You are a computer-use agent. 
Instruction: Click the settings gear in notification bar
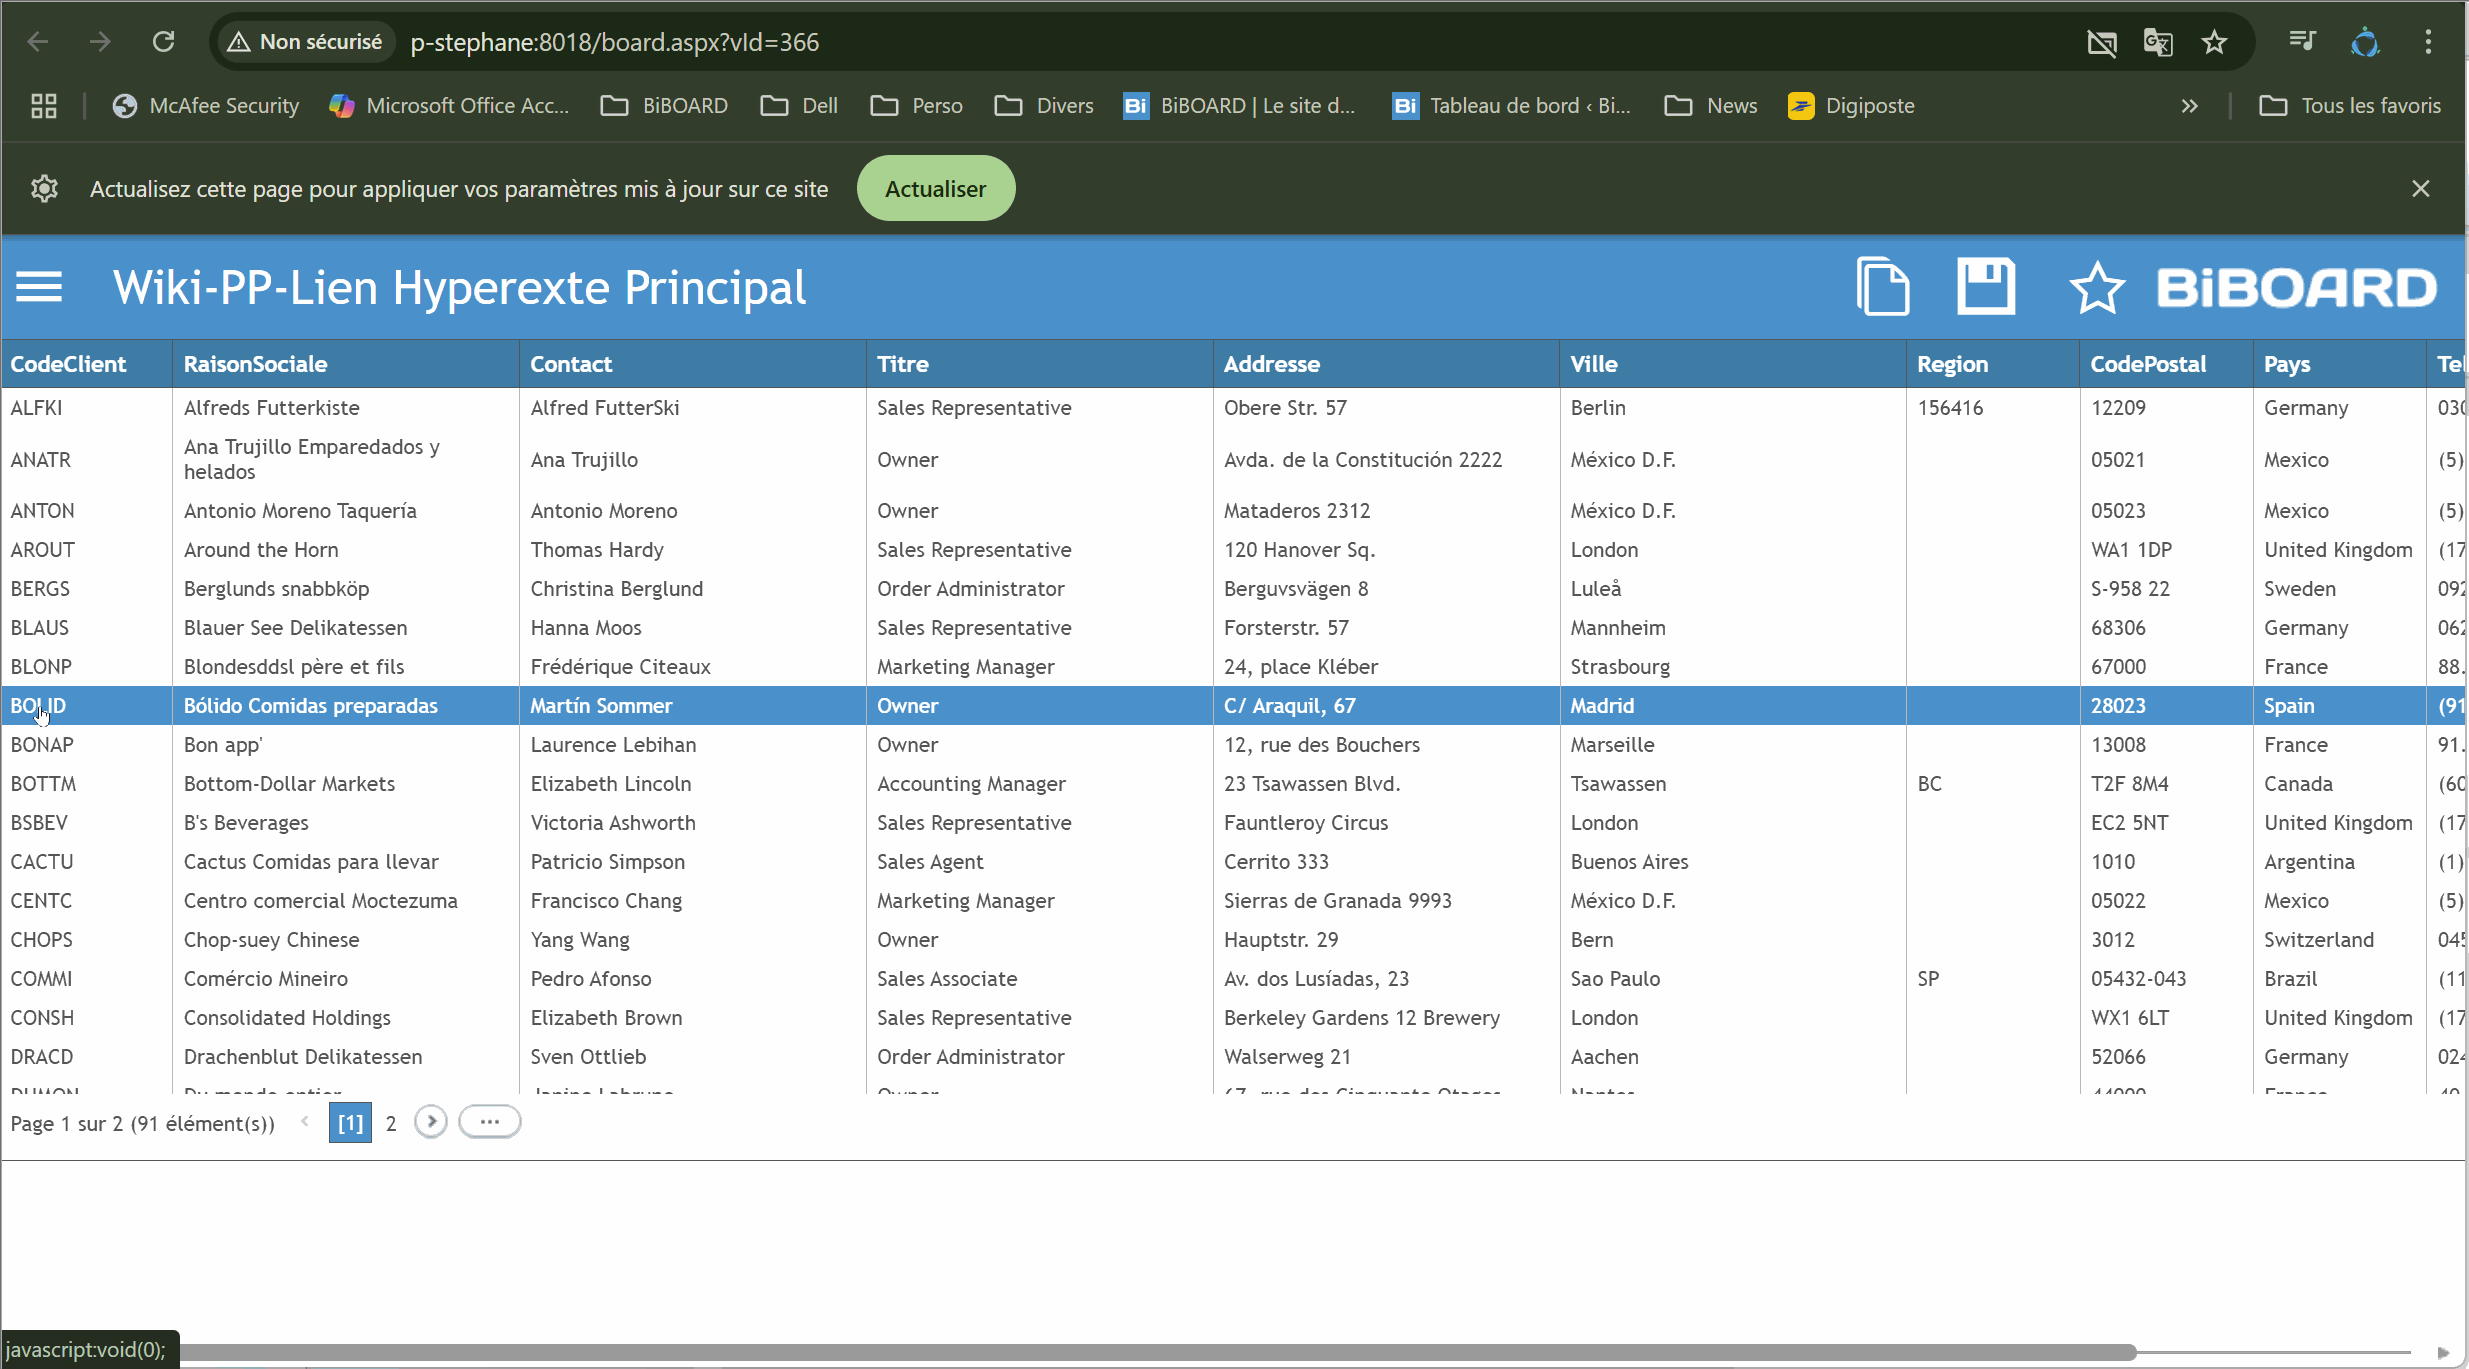click(x=44, y=189)
